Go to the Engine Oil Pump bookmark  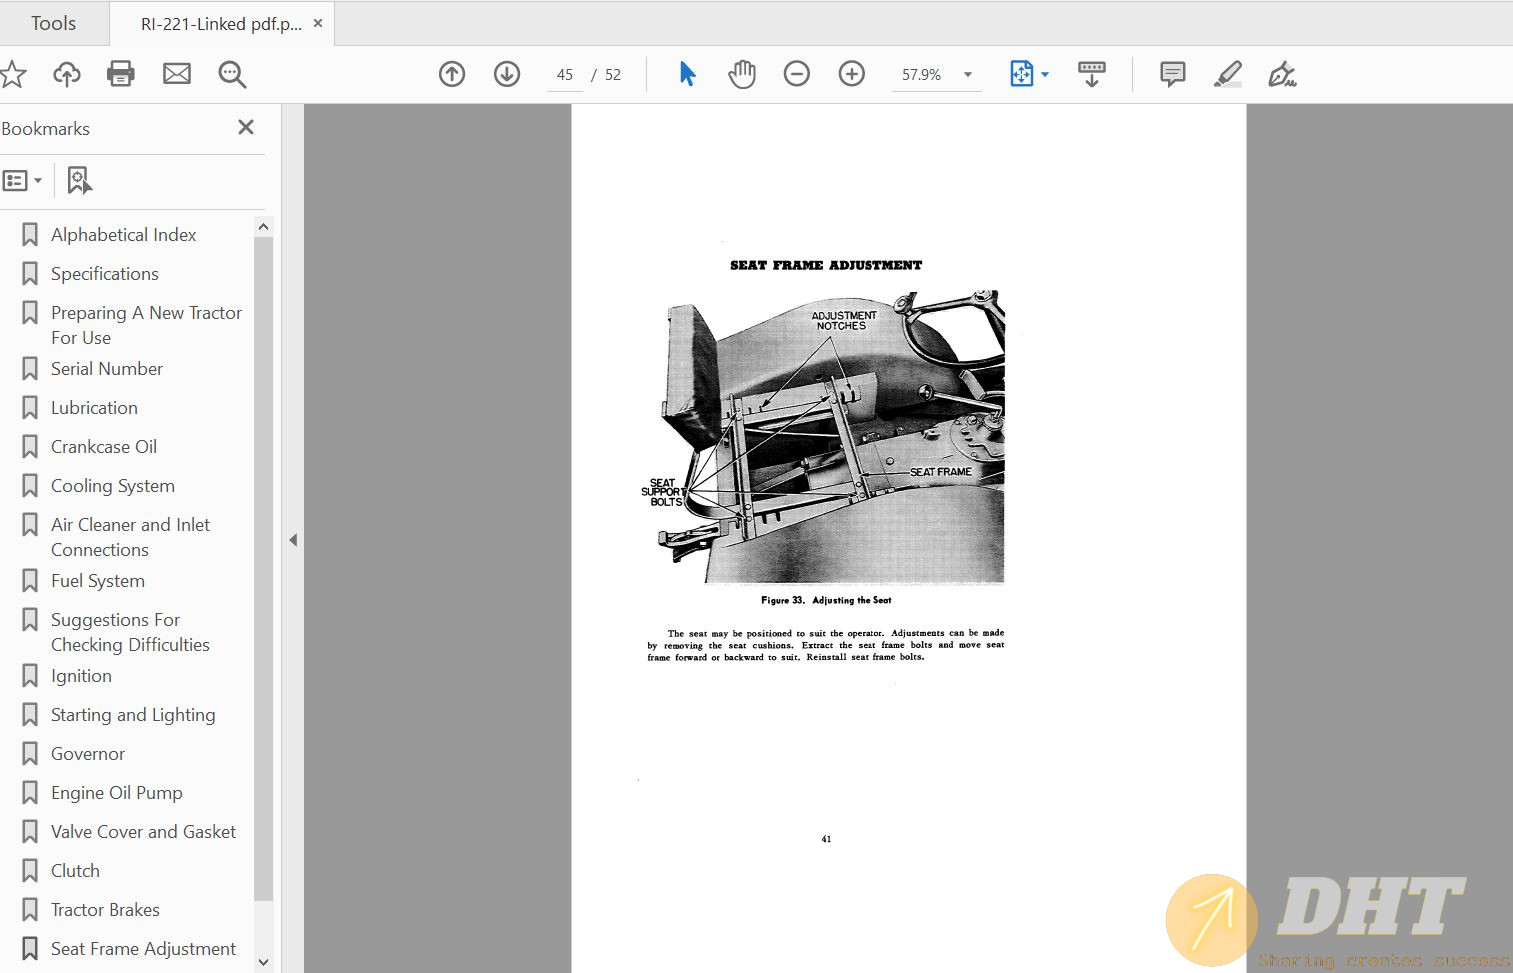(117, 793)
